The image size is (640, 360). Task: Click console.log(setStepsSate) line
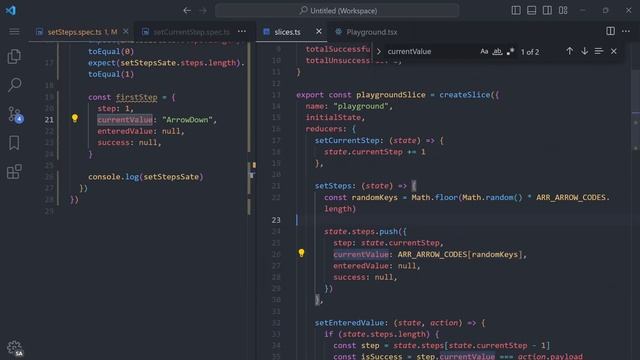(x=146, y=177)
